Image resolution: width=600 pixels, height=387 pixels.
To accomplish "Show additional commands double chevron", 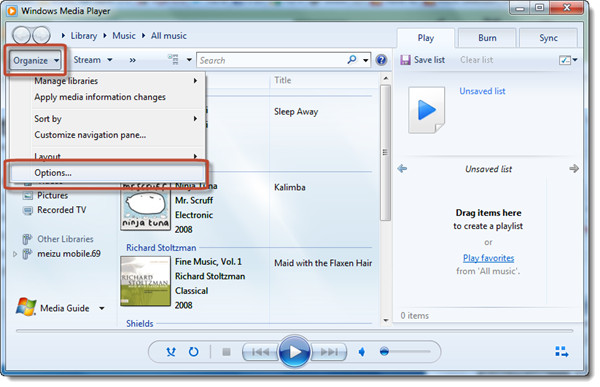I will [x=132, y=60].
